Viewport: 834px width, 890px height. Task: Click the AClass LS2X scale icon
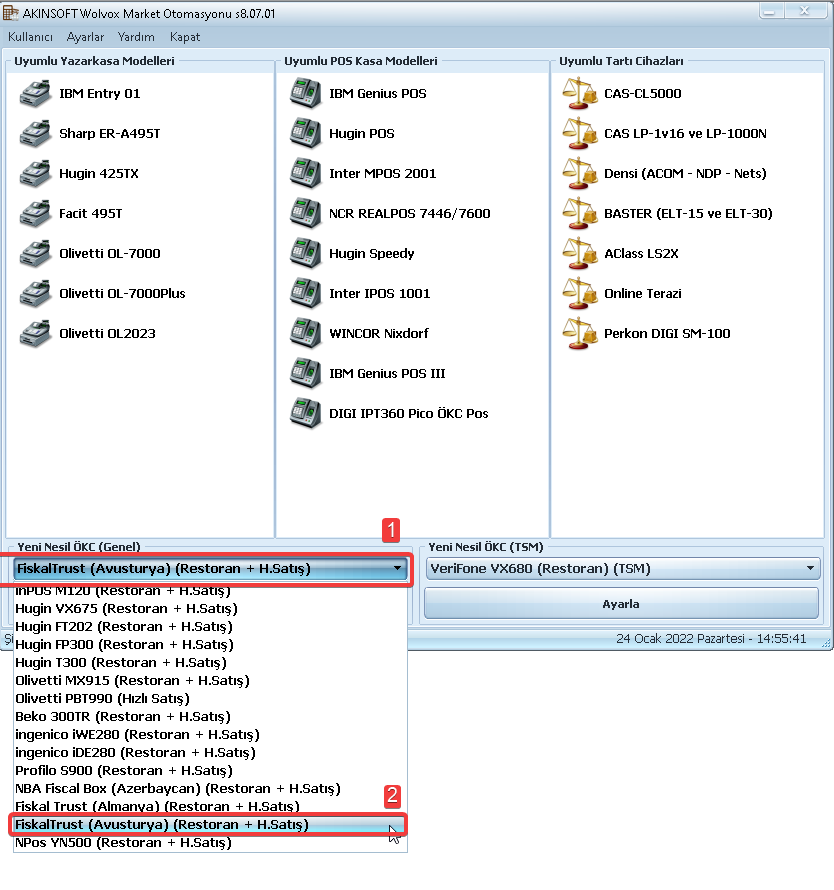pyautogui.click(x=580, y=254)
